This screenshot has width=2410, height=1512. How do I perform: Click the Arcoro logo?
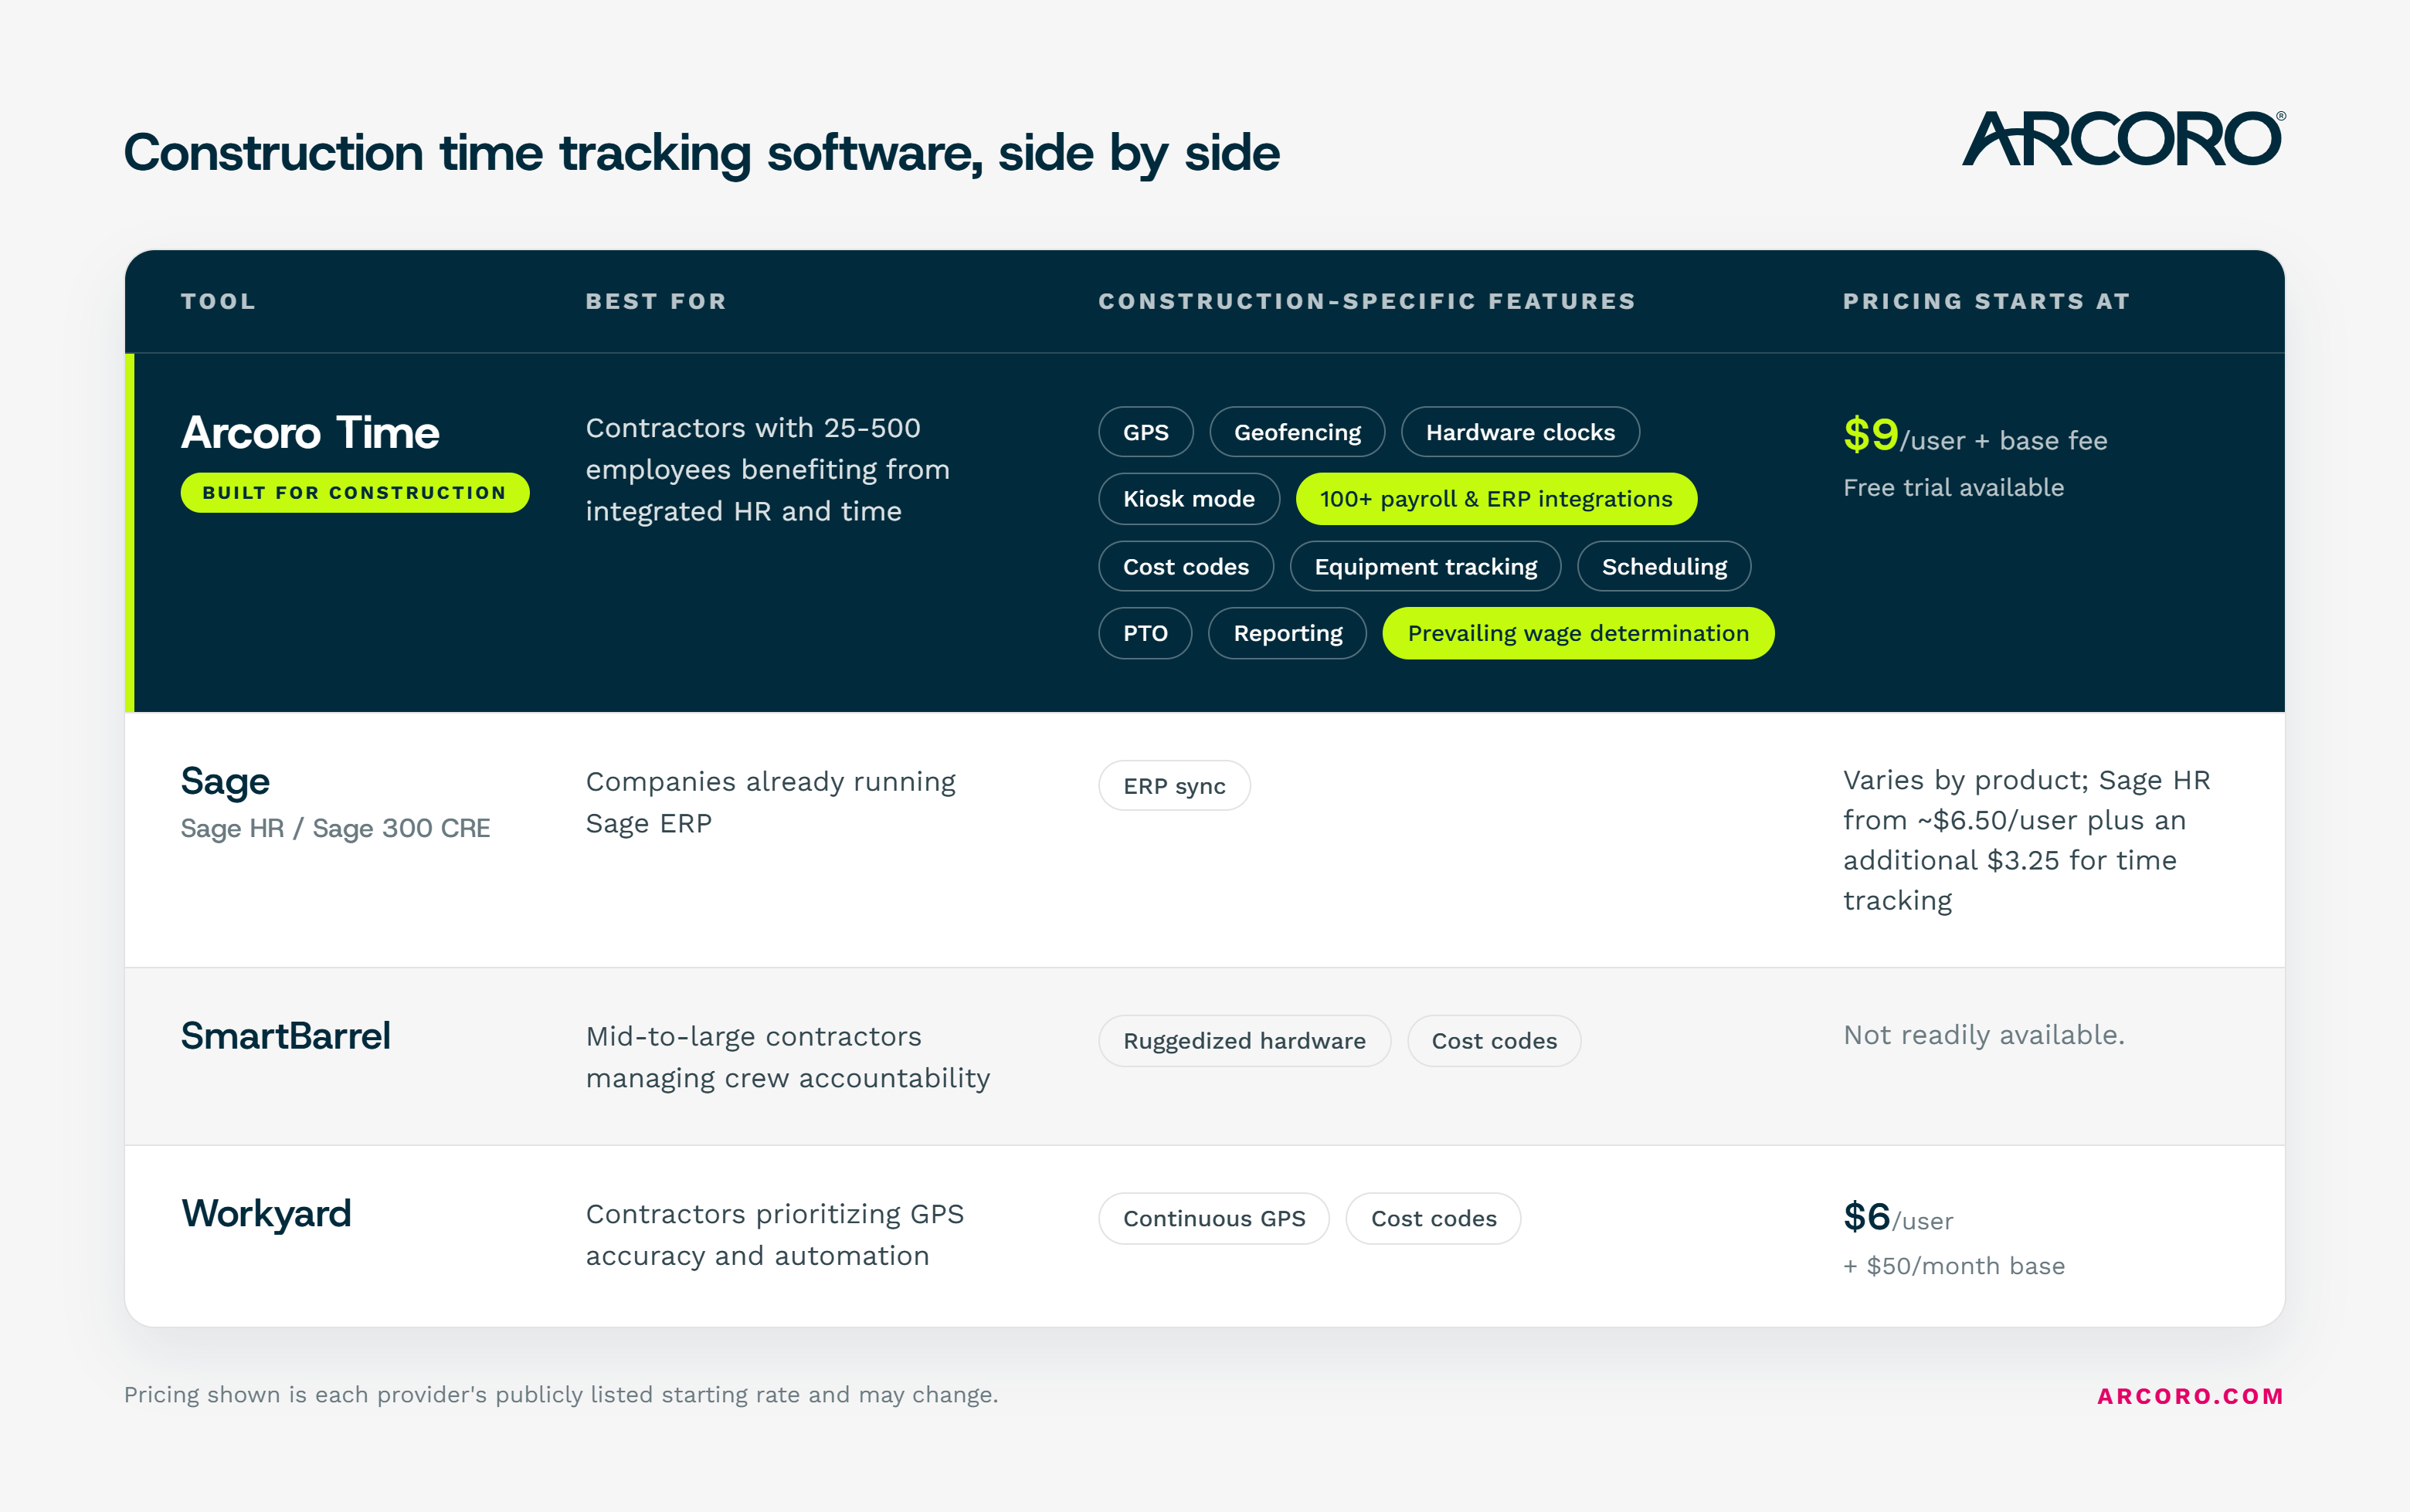[x=2123, y=139]
